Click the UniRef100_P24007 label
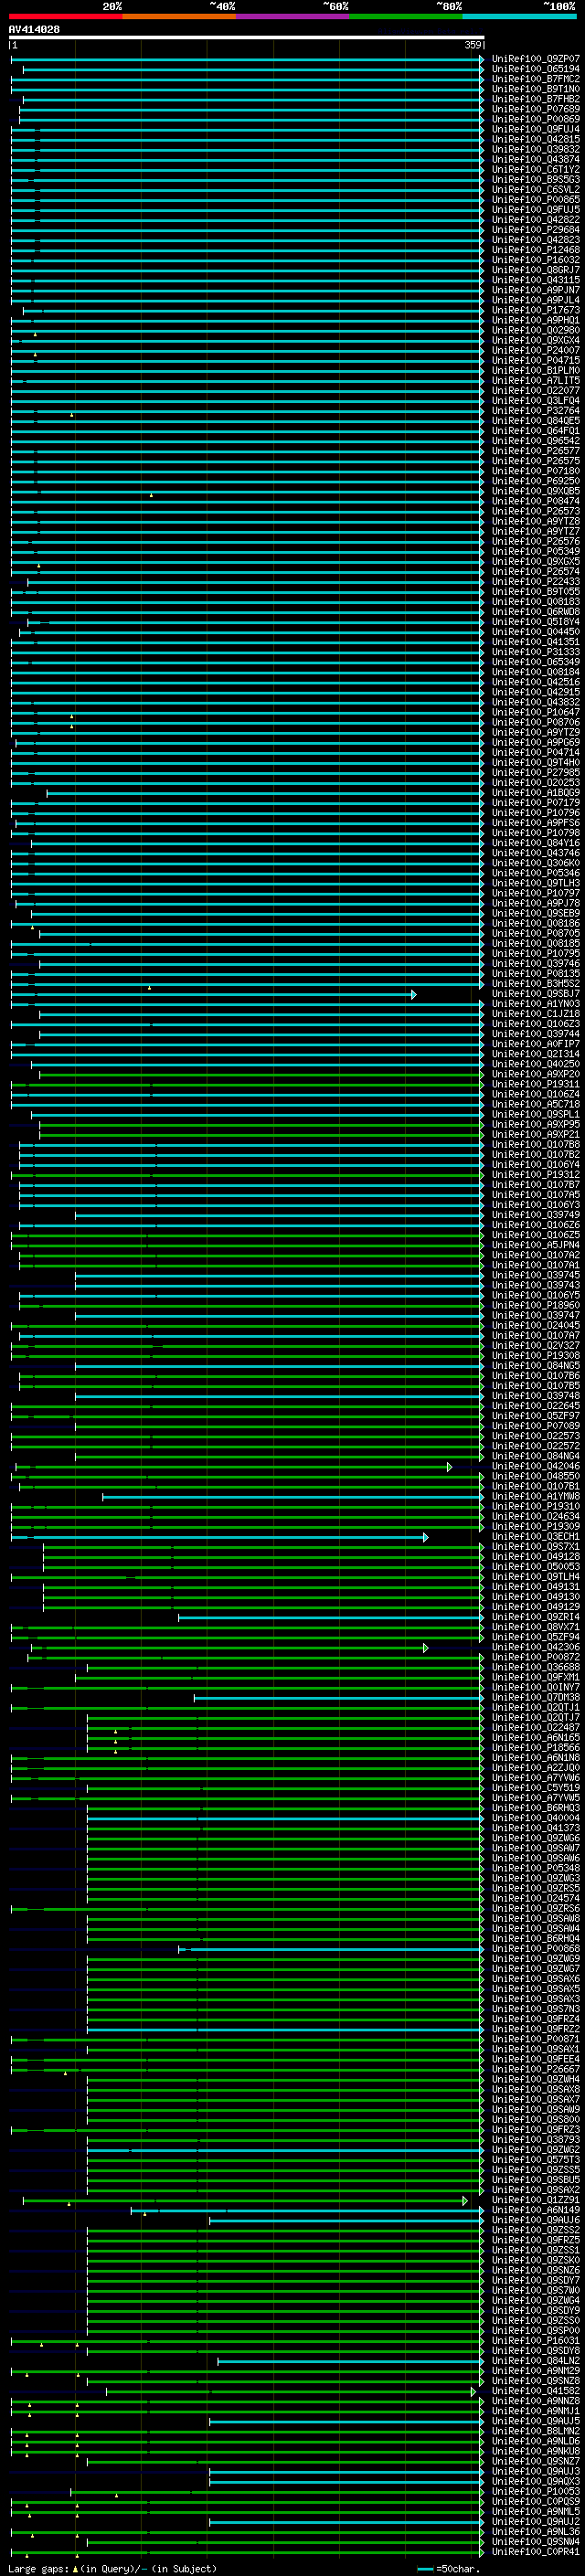 (535, 350)
